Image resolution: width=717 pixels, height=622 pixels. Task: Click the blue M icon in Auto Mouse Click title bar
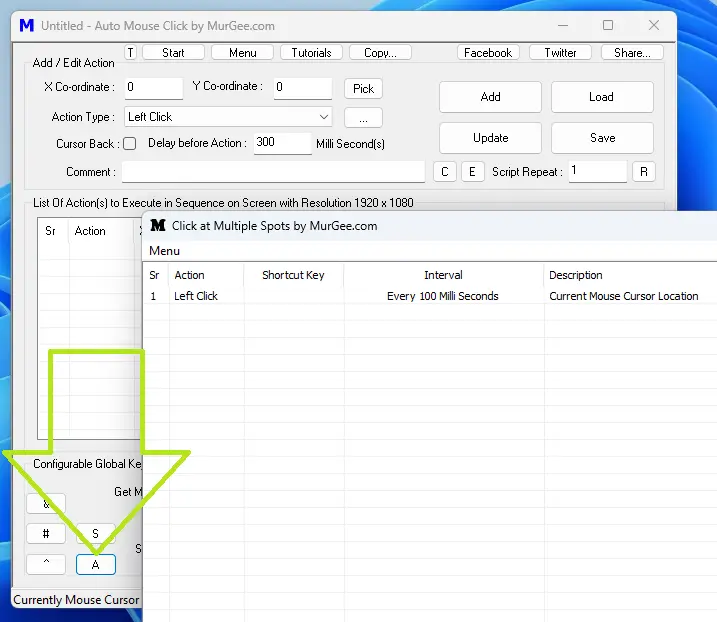click(x=27, y=26)
